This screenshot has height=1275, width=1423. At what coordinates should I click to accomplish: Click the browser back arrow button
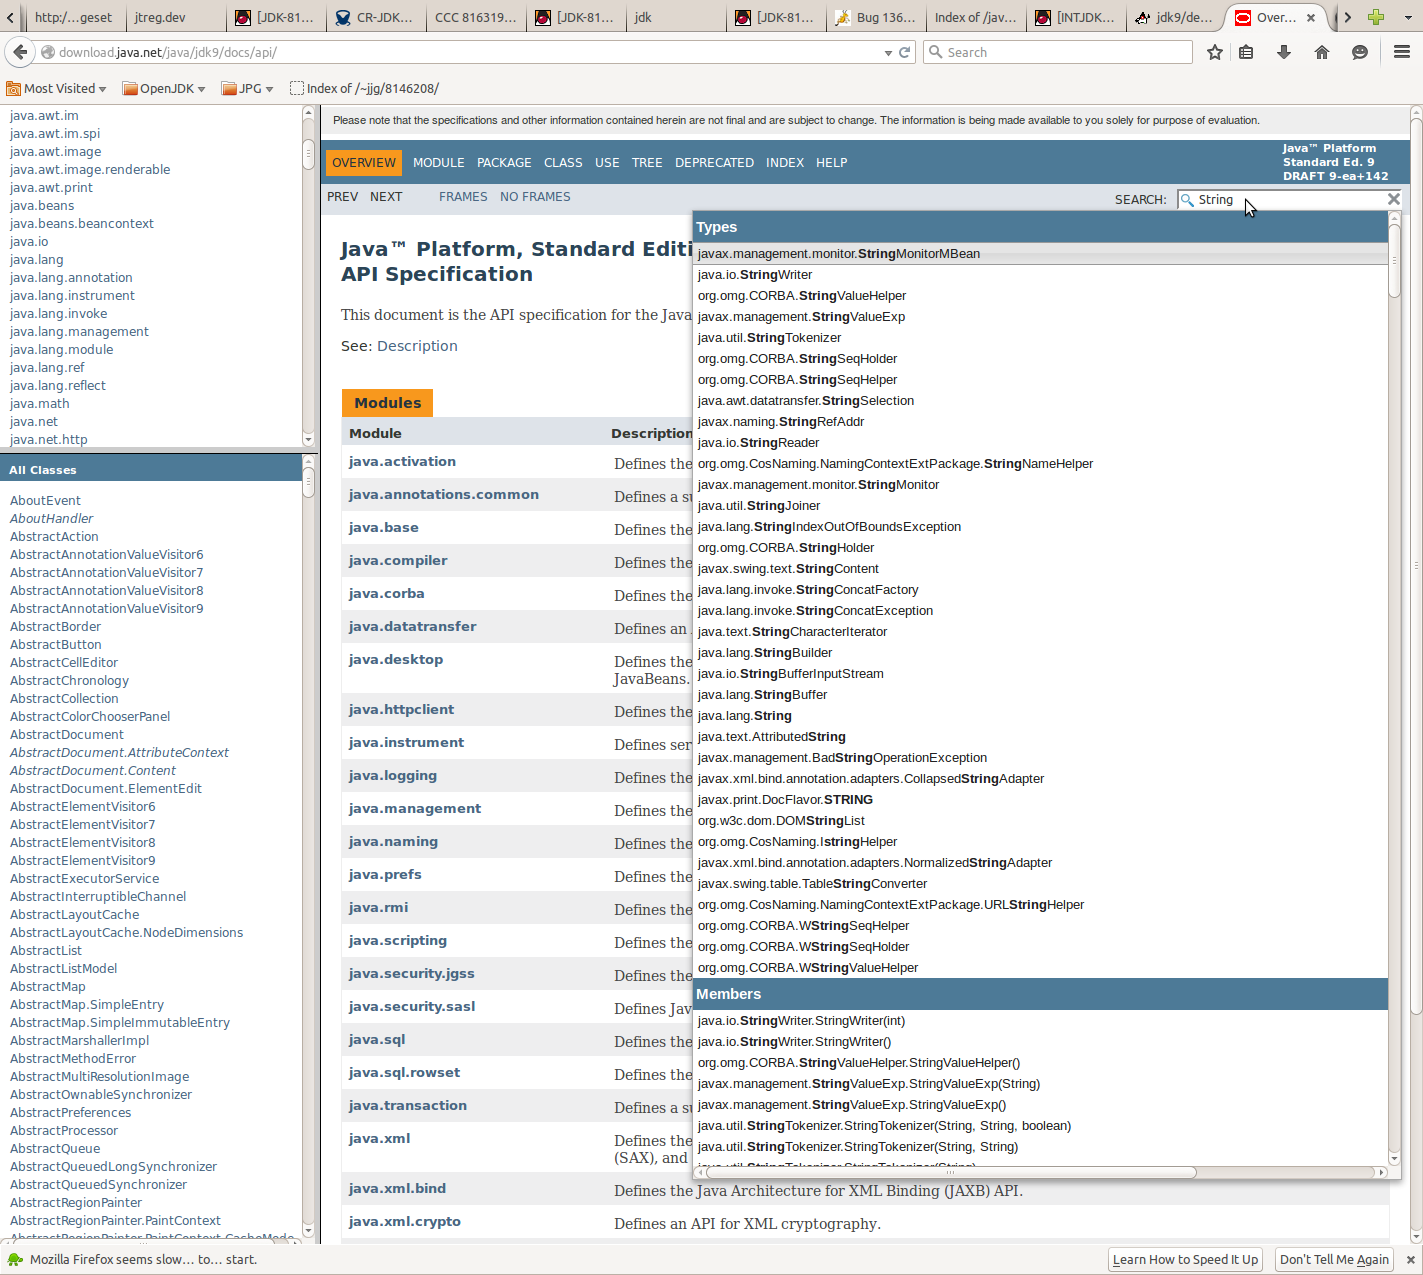pos(20,52)
